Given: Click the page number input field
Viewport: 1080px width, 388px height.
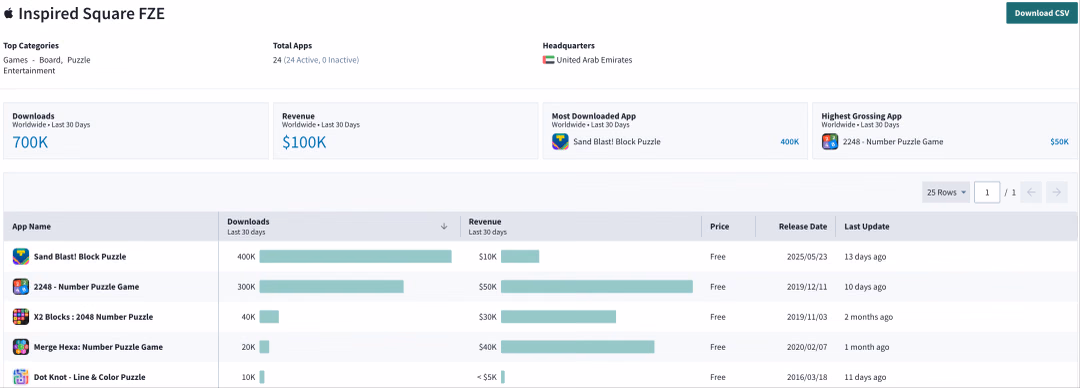Looking at the screenshot, I should [x=987, y=192].
